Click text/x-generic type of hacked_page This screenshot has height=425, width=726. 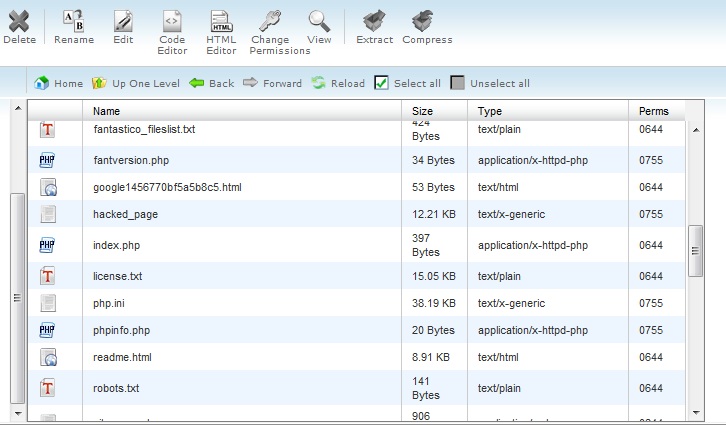(512, 214)
